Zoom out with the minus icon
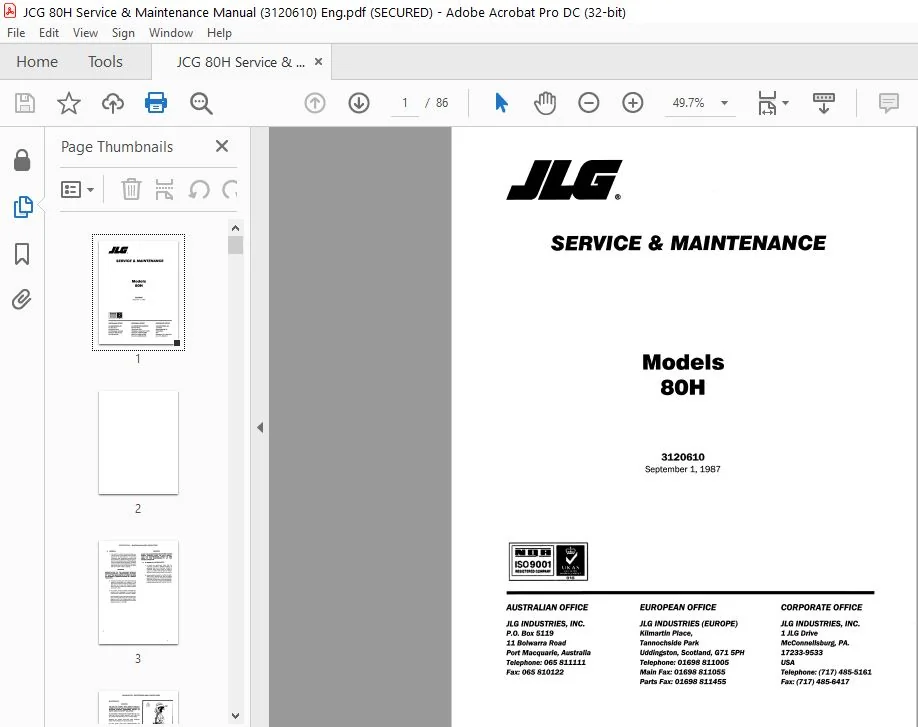The width and height of the screenshot is (918, 727). 588,103
